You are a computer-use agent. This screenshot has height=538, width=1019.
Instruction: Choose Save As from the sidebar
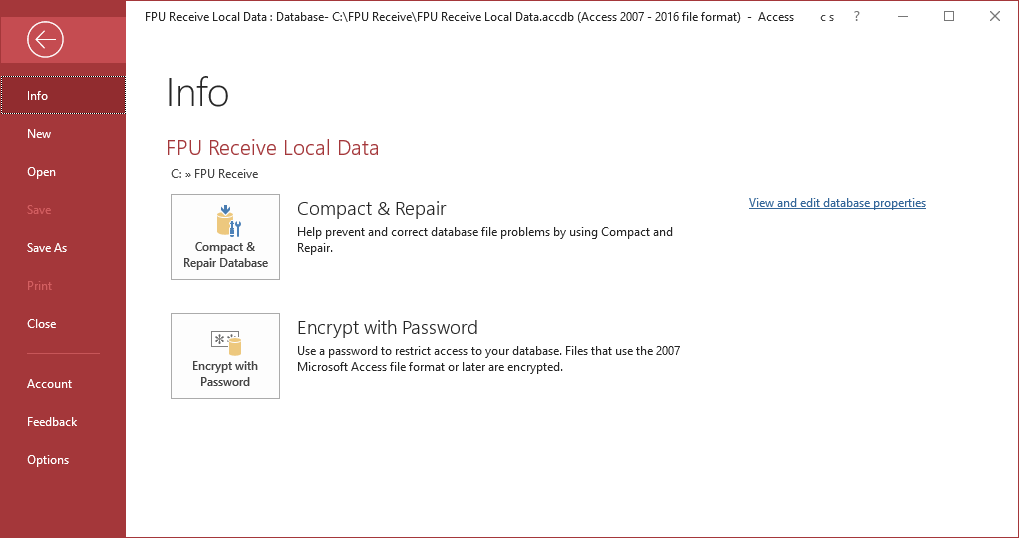point(47,248)
